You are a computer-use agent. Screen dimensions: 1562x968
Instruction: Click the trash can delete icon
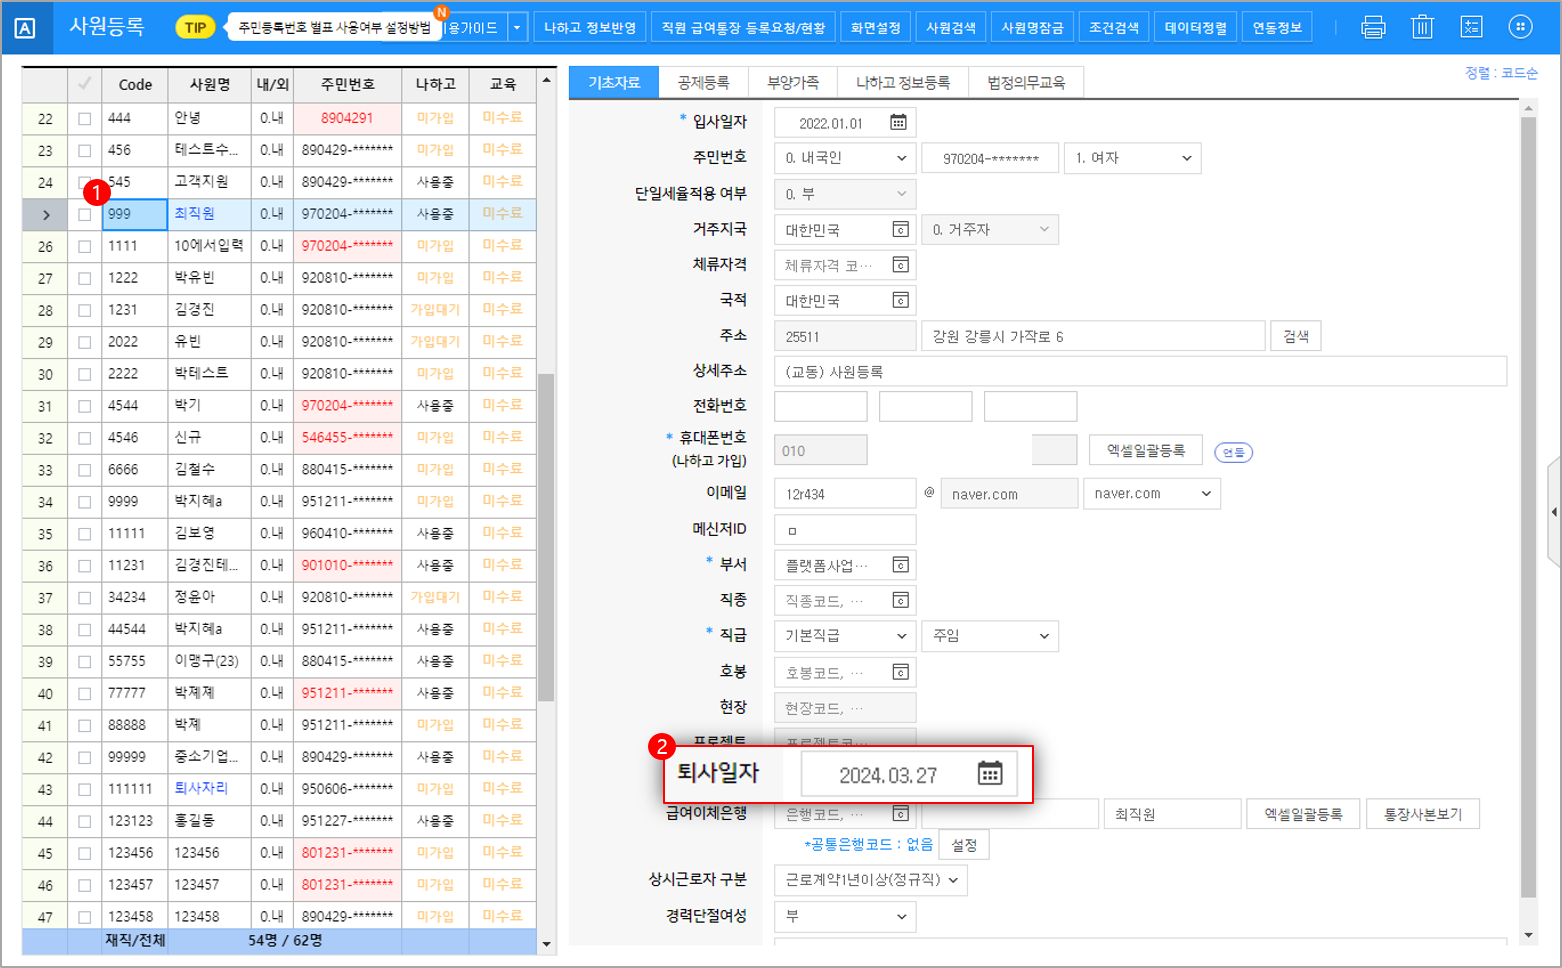pyautogui.click(x=1422, y=27)
